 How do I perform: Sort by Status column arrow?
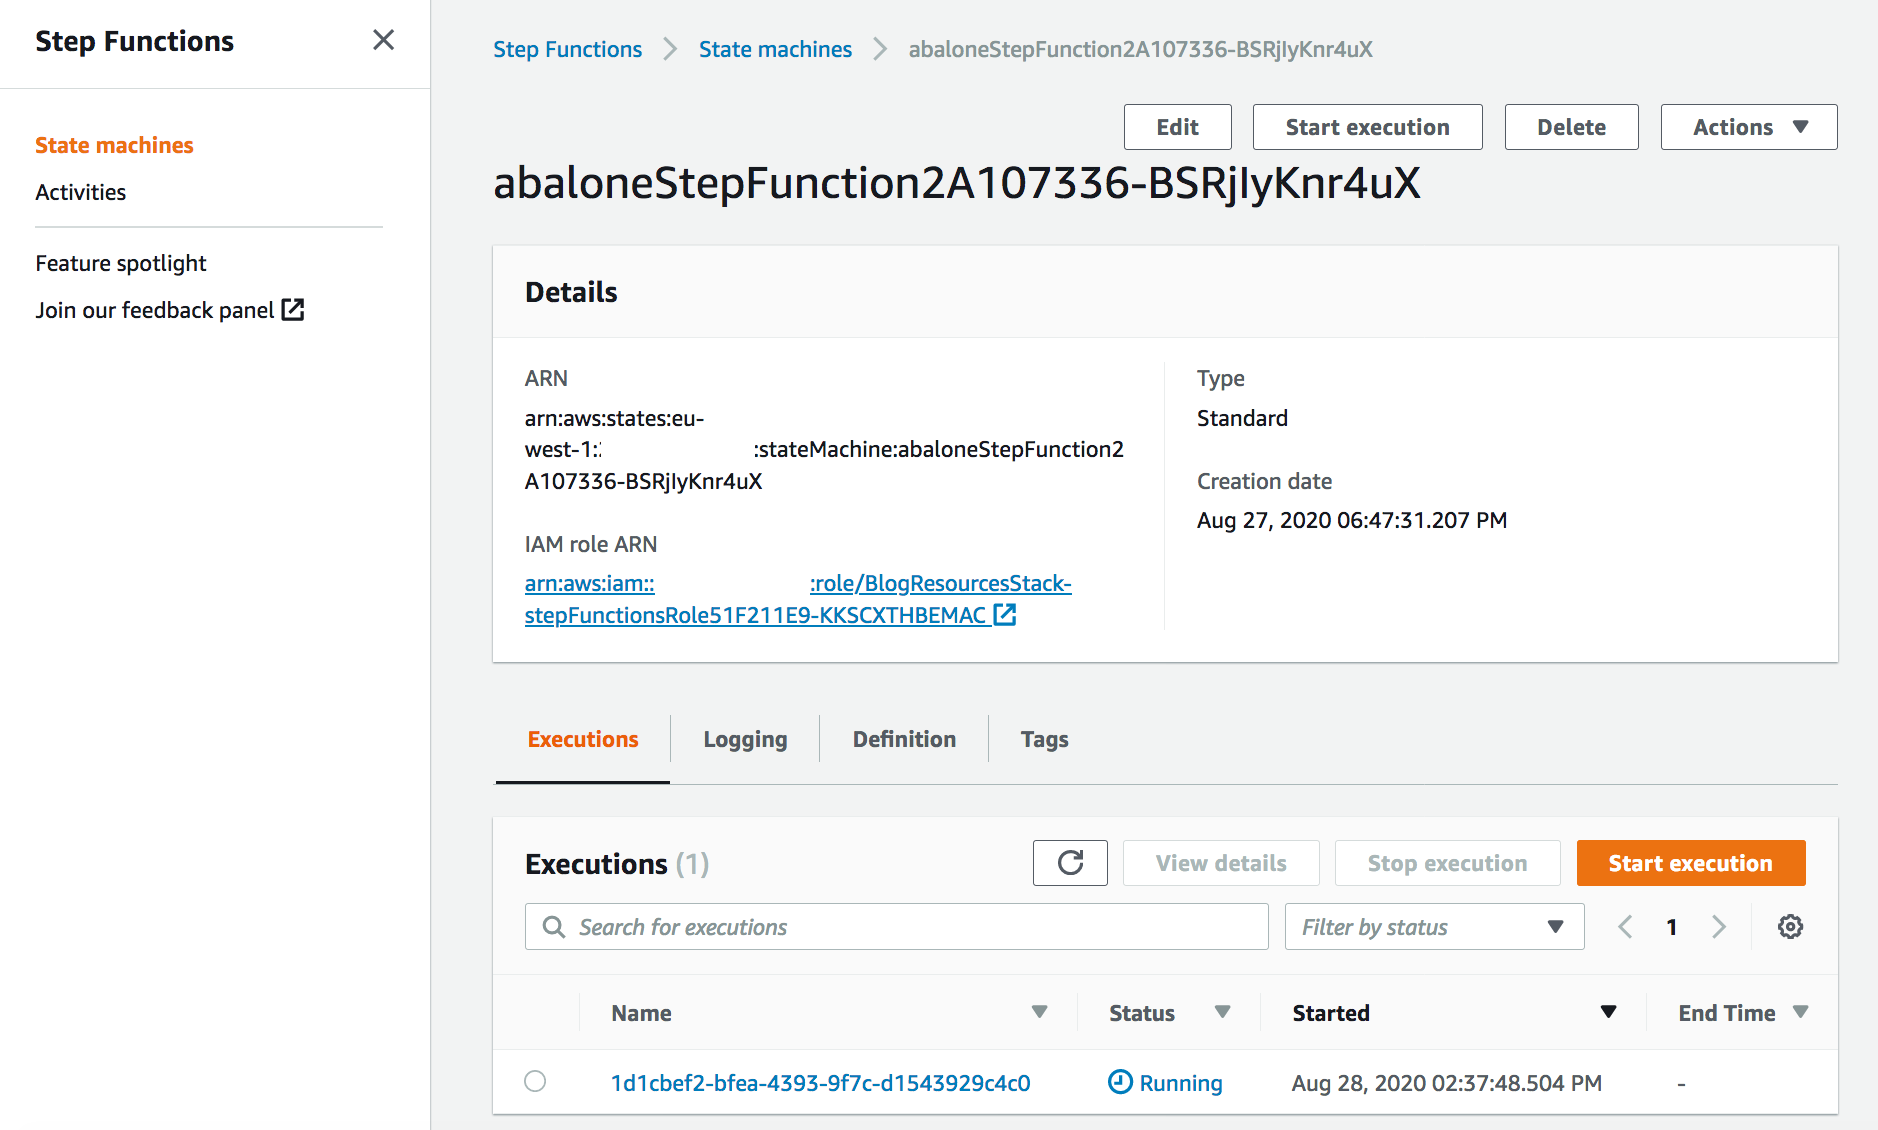click(x=1222, y=1012)
